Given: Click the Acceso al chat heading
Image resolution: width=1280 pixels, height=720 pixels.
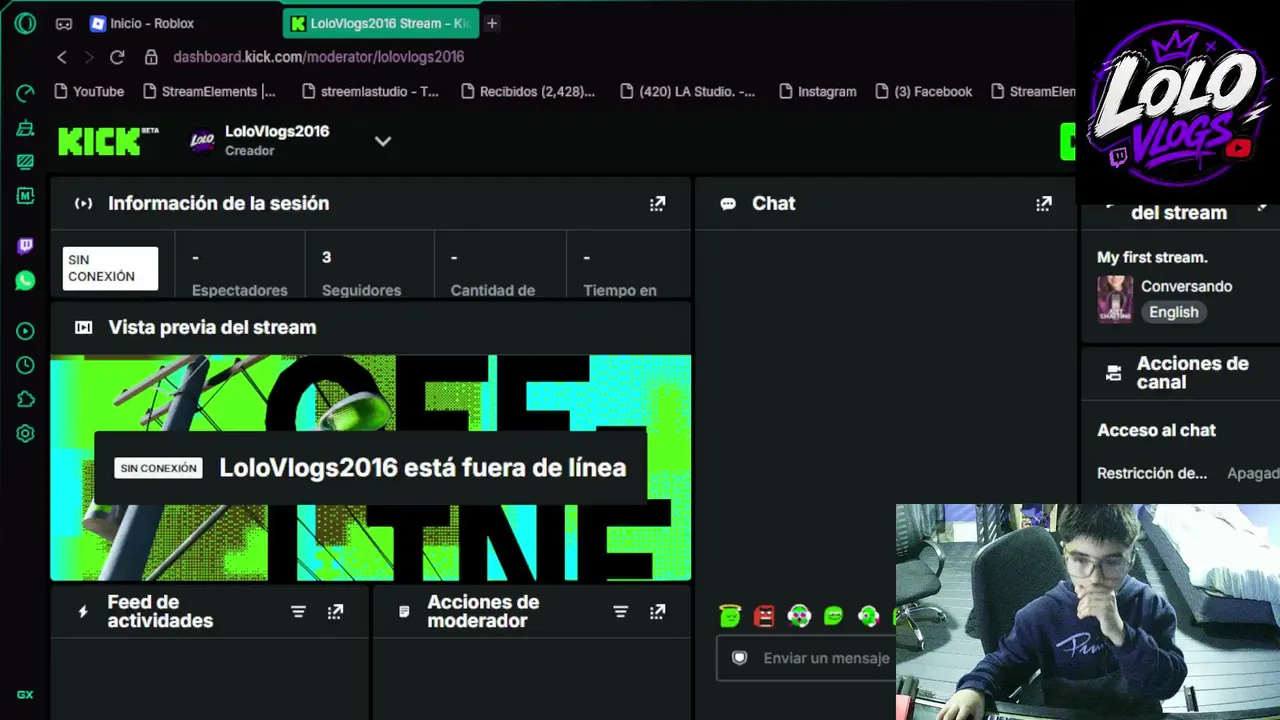Looking at the screenshot, I should [x=1156, y=430].
